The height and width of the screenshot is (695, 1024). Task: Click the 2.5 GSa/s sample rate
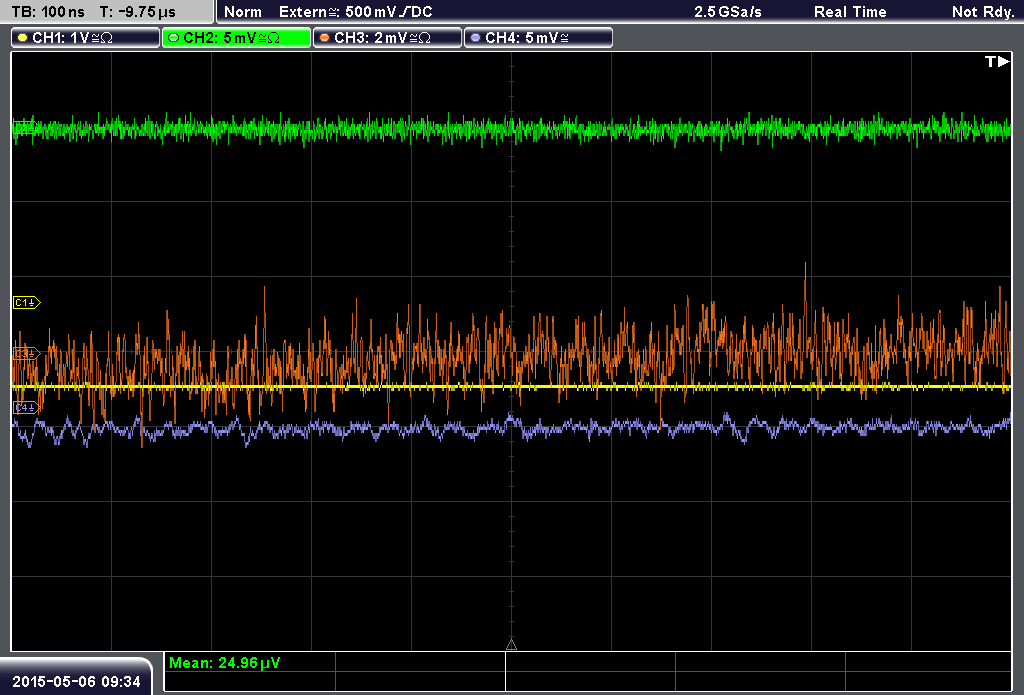tap(728, 12)
